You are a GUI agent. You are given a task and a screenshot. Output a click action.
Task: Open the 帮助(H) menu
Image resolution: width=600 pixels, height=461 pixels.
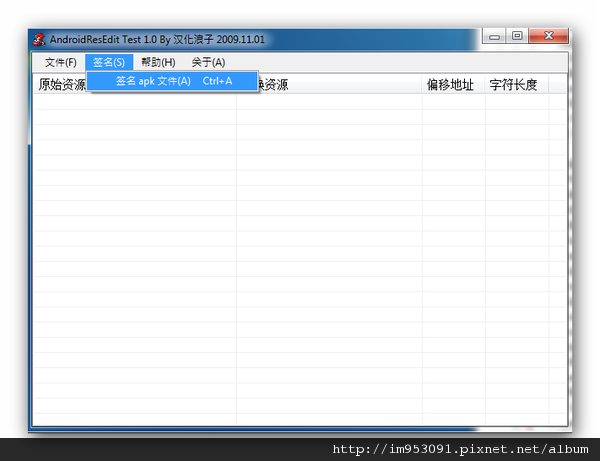tap(158, 62)
